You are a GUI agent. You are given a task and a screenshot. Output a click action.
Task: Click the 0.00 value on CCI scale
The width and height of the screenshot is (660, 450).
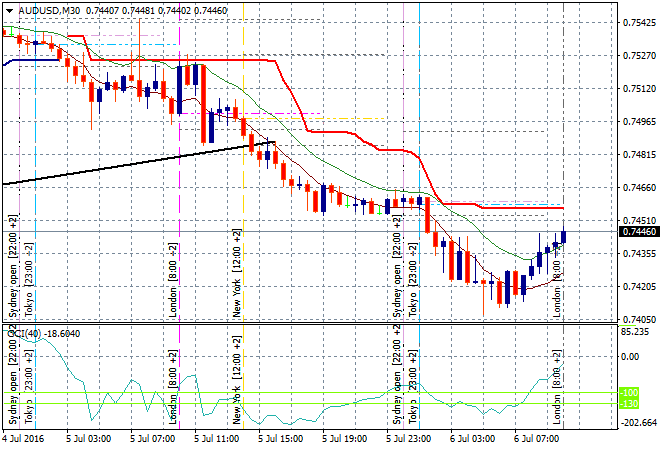[631, 356]
